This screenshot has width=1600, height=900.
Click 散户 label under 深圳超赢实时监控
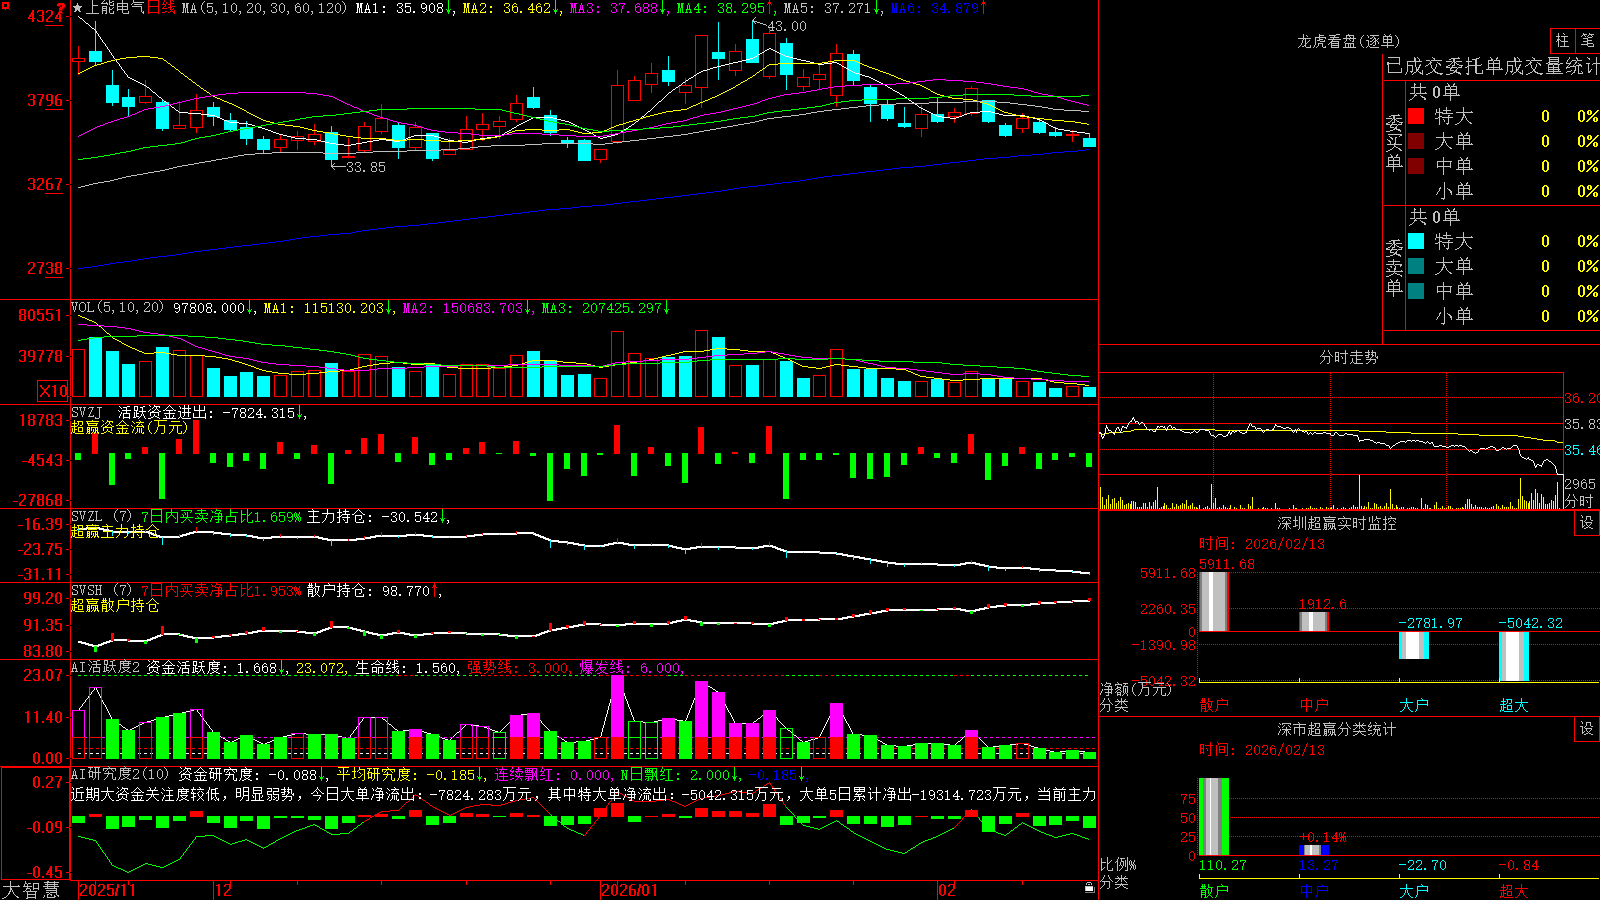[1214, 705]
